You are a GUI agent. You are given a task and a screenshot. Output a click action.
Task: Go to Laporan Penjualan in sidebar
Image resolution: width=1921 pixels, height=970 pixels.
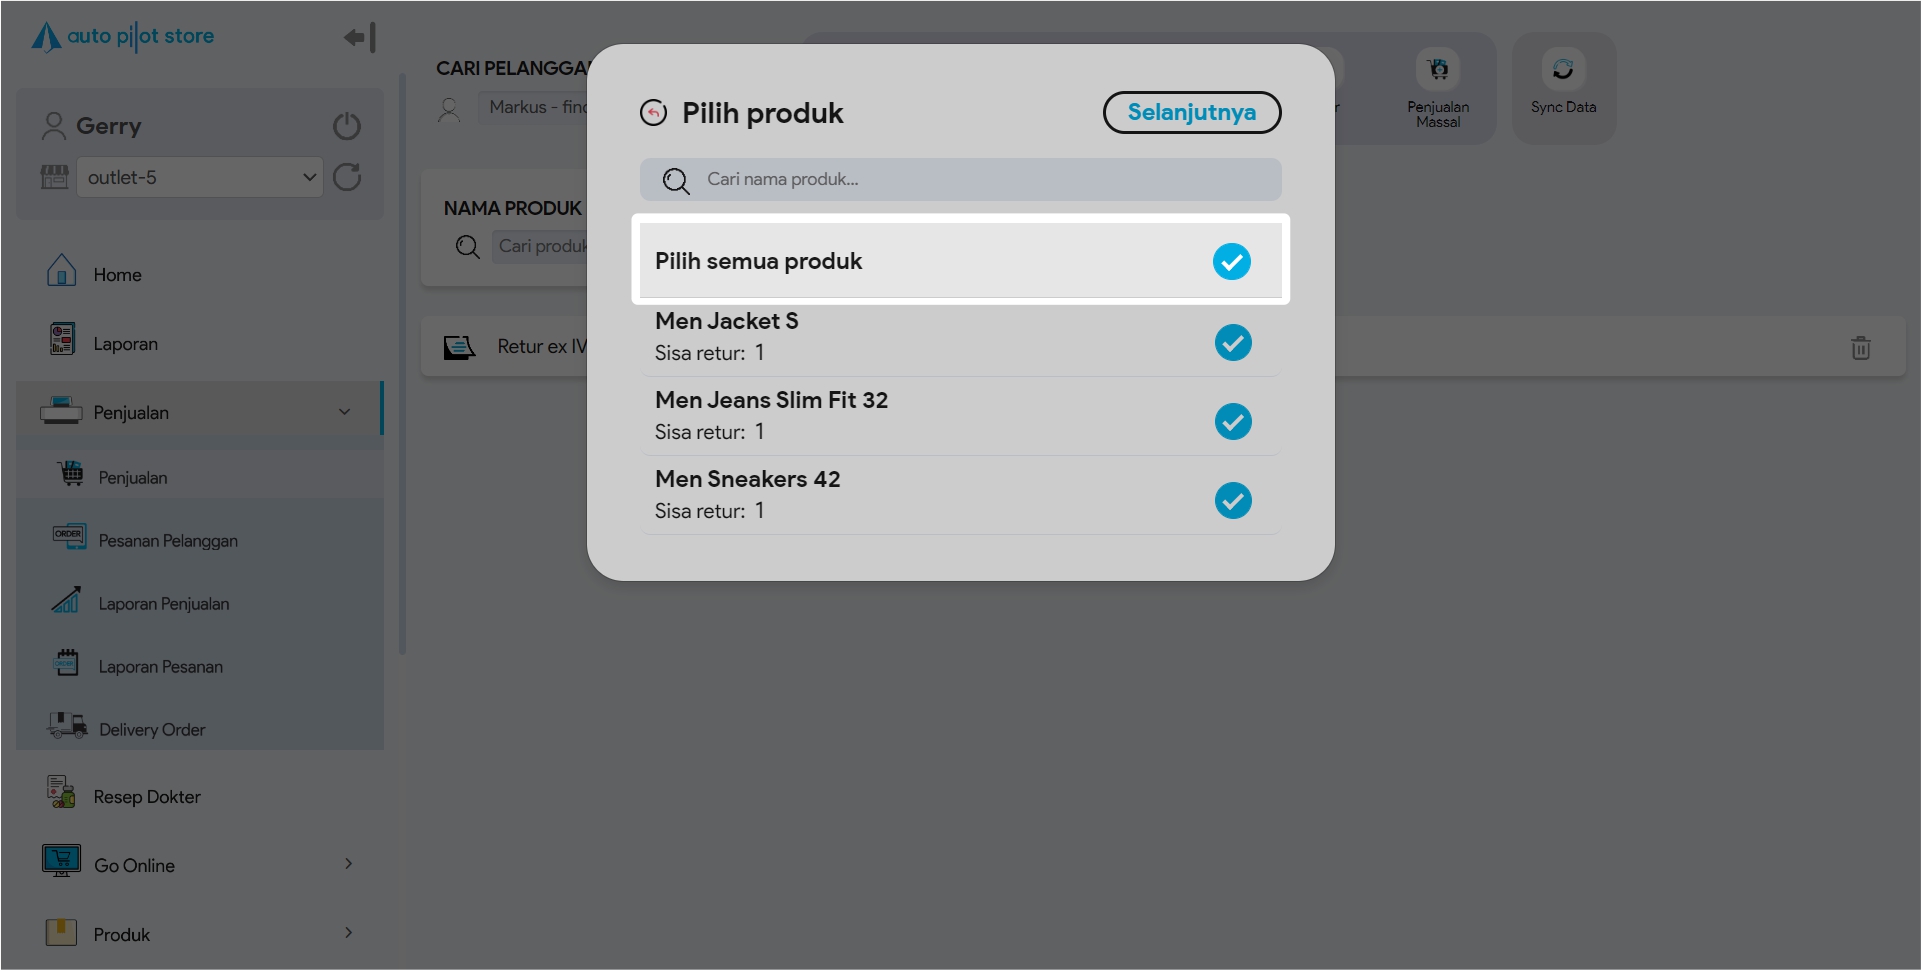163,603
